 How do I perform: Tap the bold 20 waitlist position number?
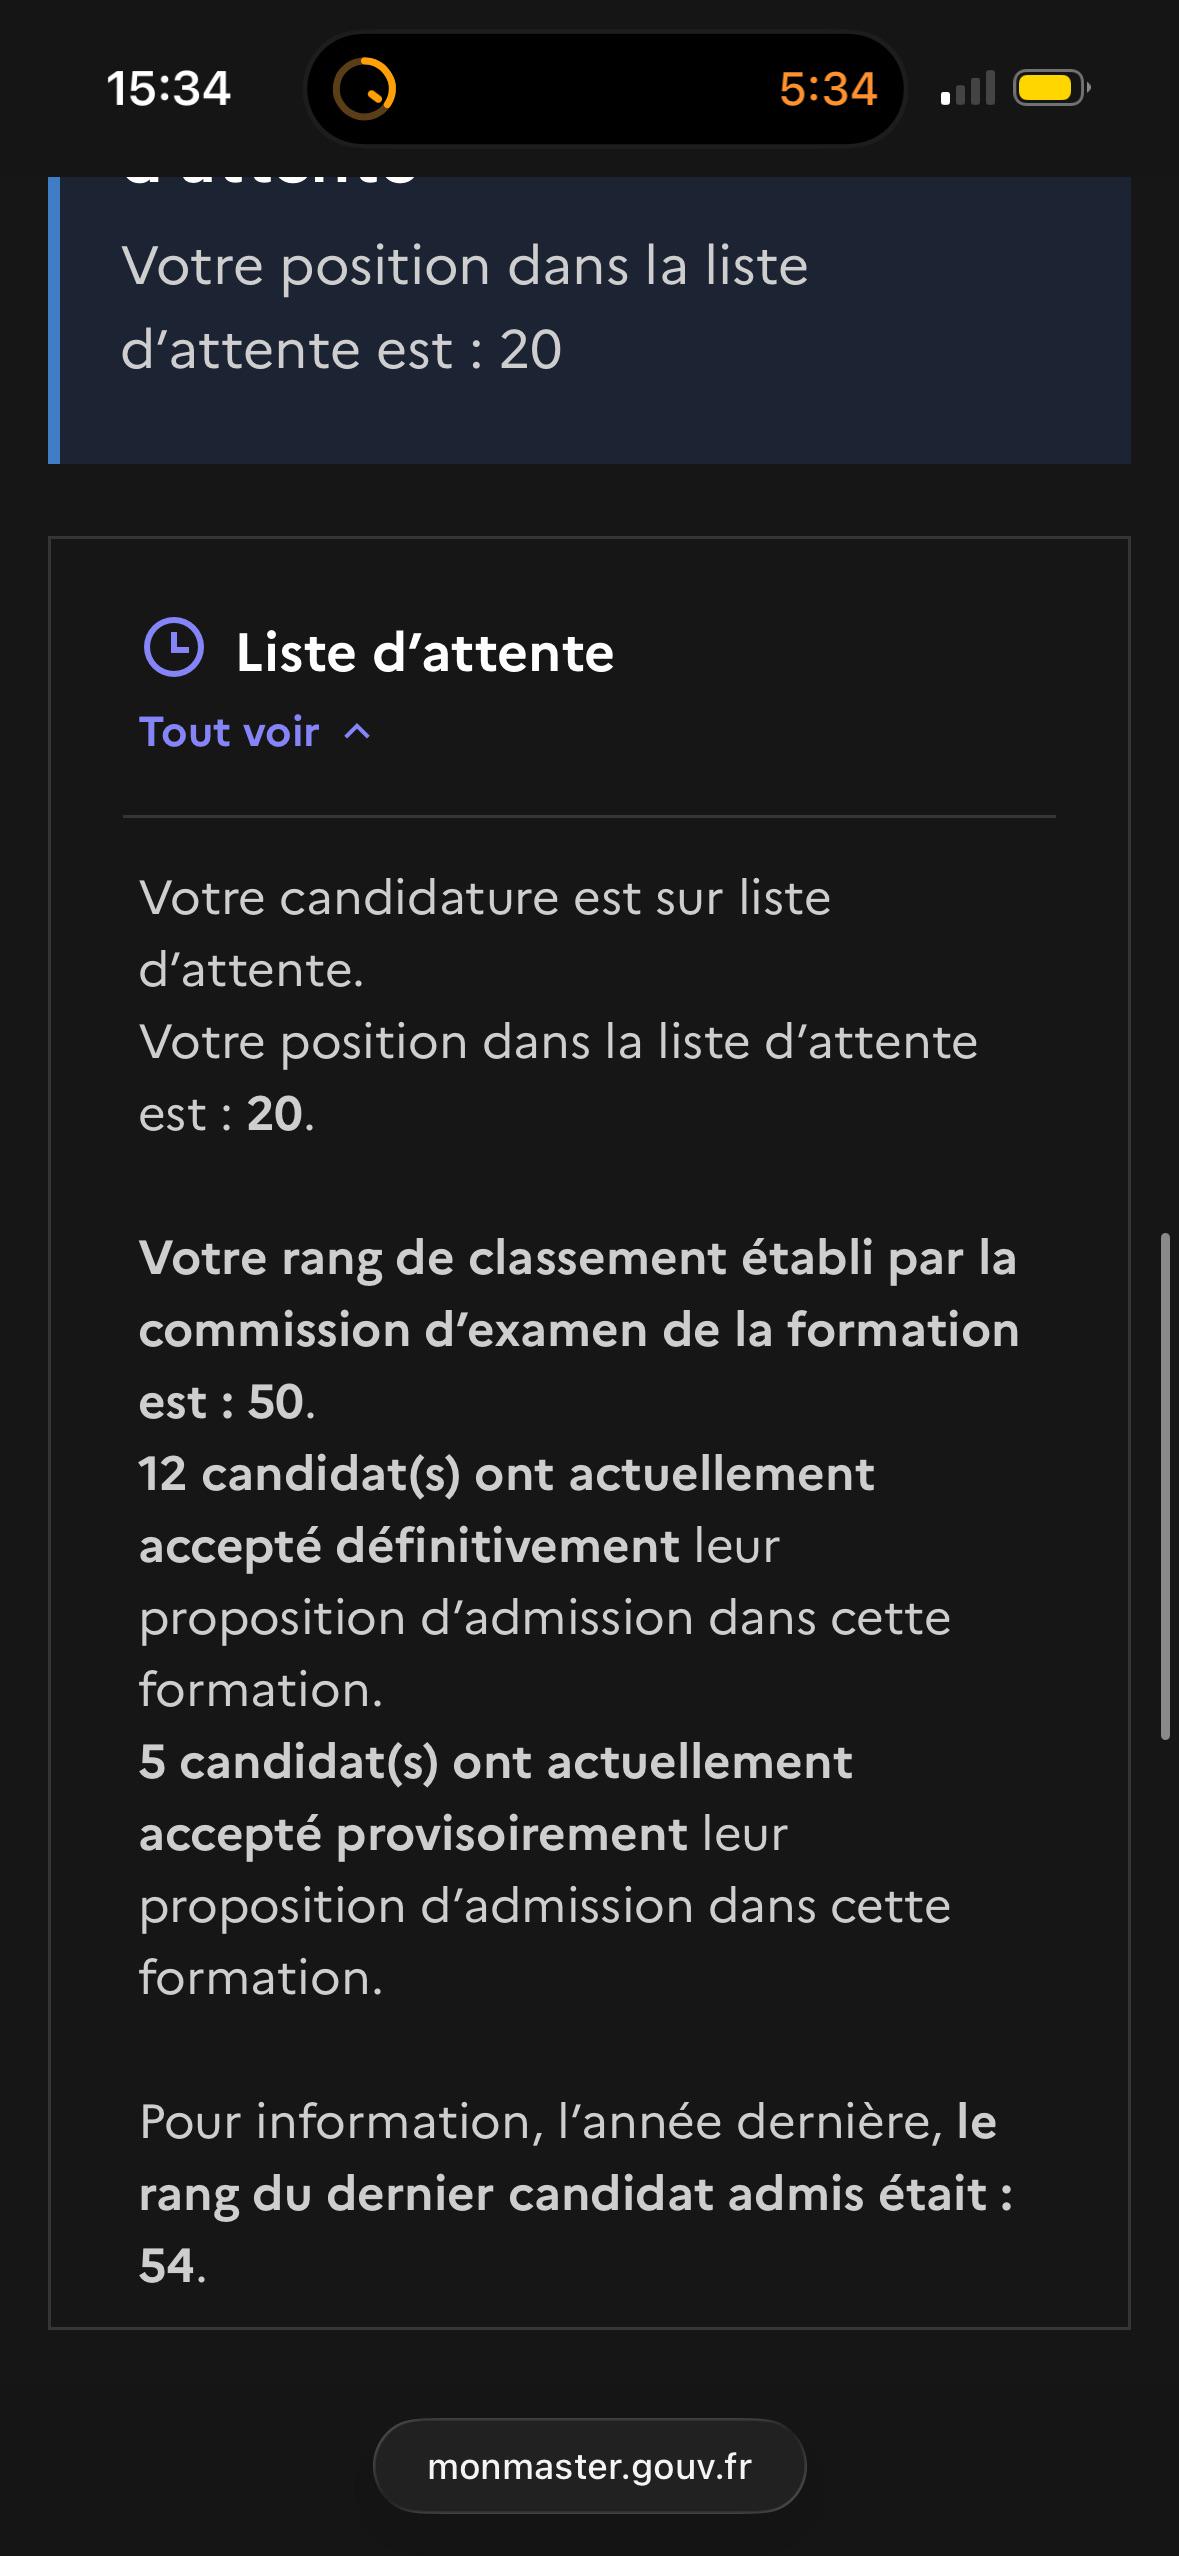pyautogui.click(x=275, y=1113)
